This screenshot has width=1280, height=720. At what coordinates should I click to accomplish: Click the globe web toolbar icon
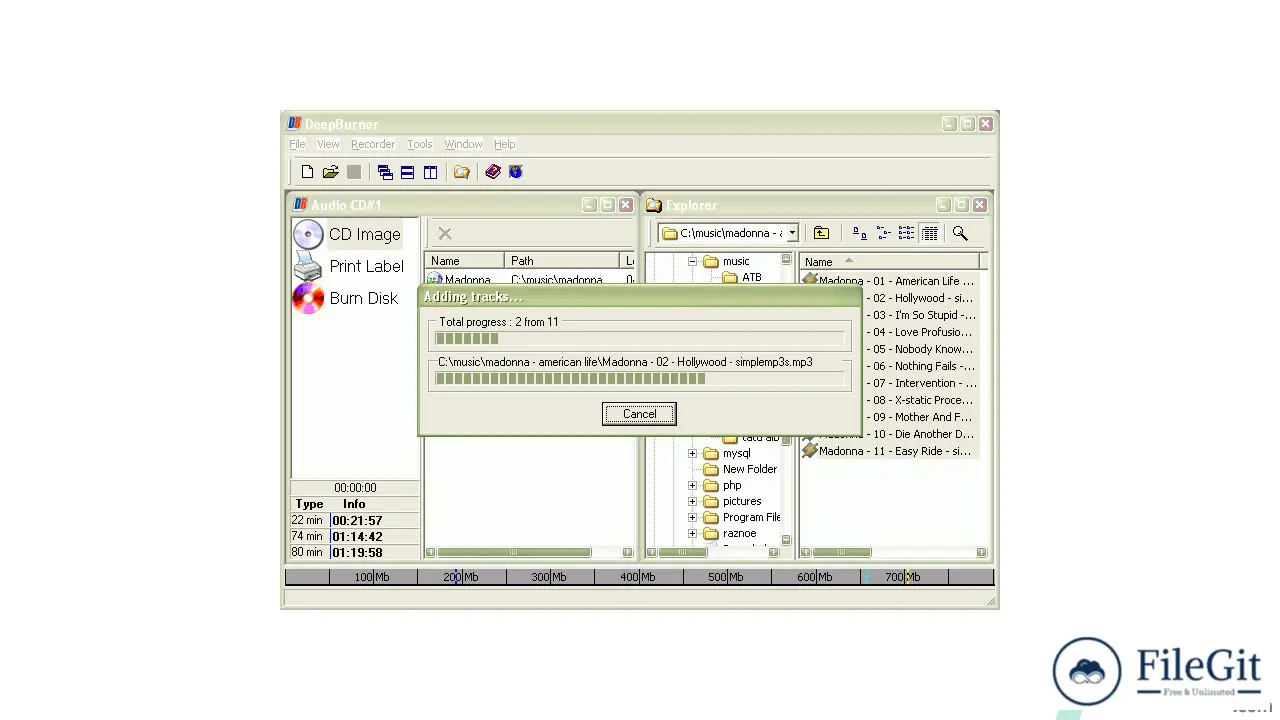pos(516,172)
